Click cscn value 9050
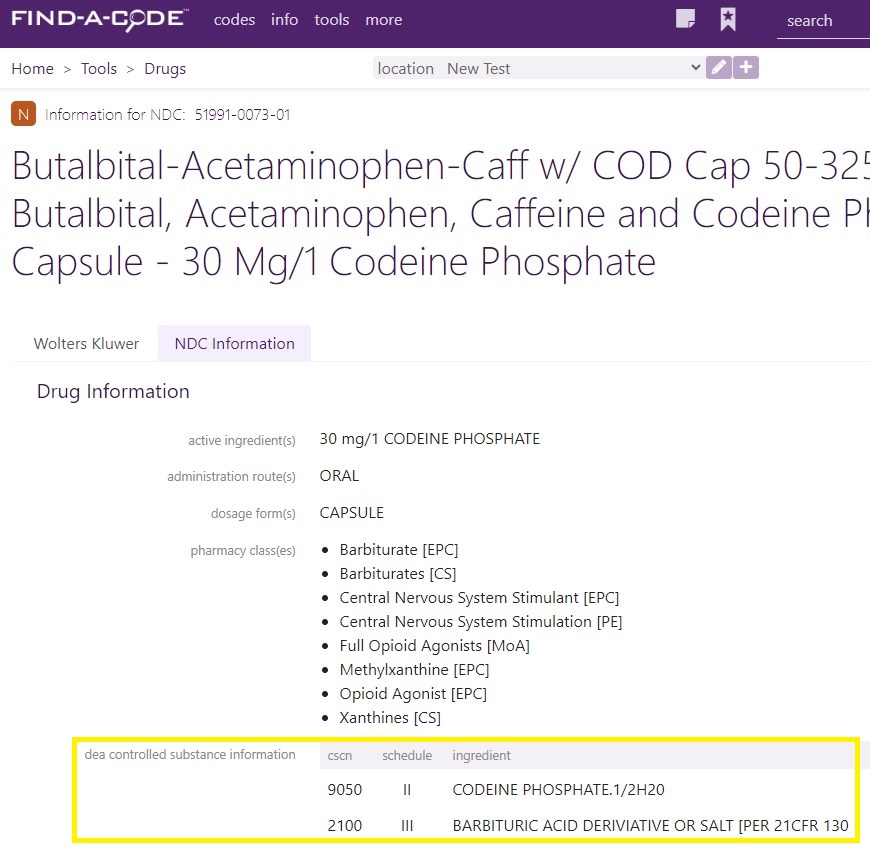 tap(345, 789)
